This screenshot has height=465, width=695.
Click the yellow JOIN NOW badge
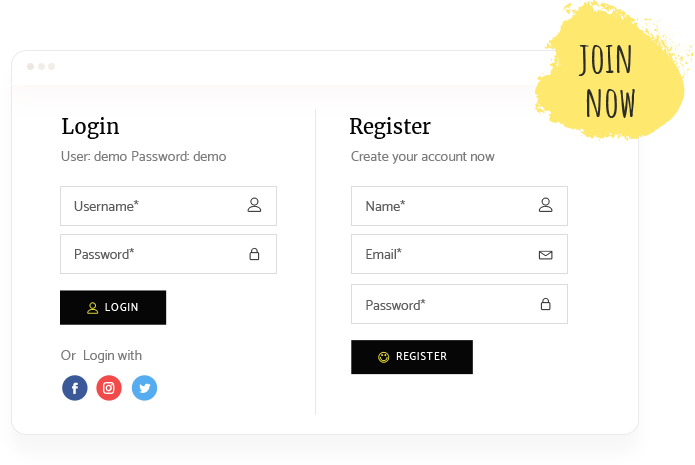tap(609, 81)
